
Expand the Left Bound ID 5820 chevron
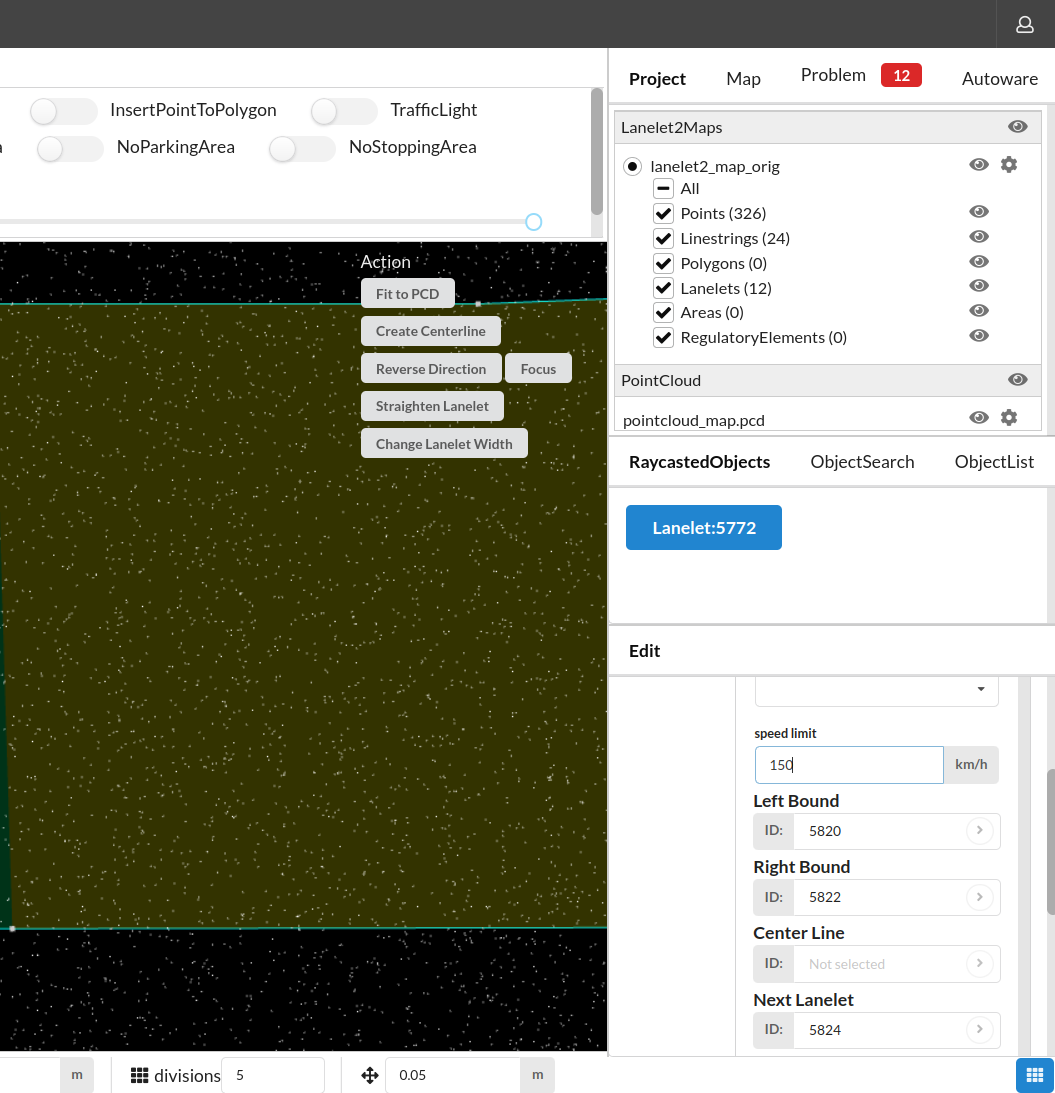pos(979,831)
